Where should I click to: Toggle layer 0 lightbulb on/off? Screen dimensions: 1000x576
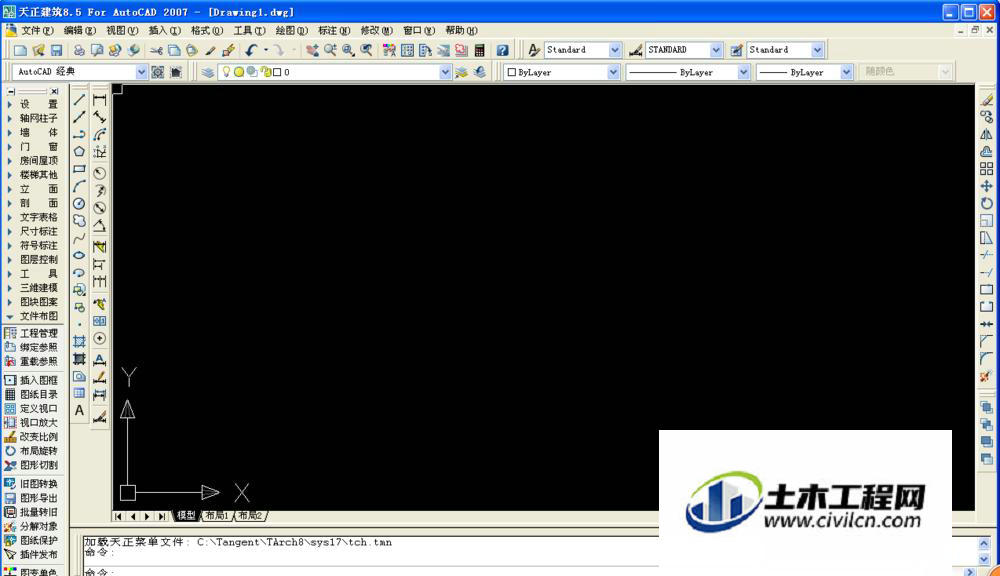[226, 72]
